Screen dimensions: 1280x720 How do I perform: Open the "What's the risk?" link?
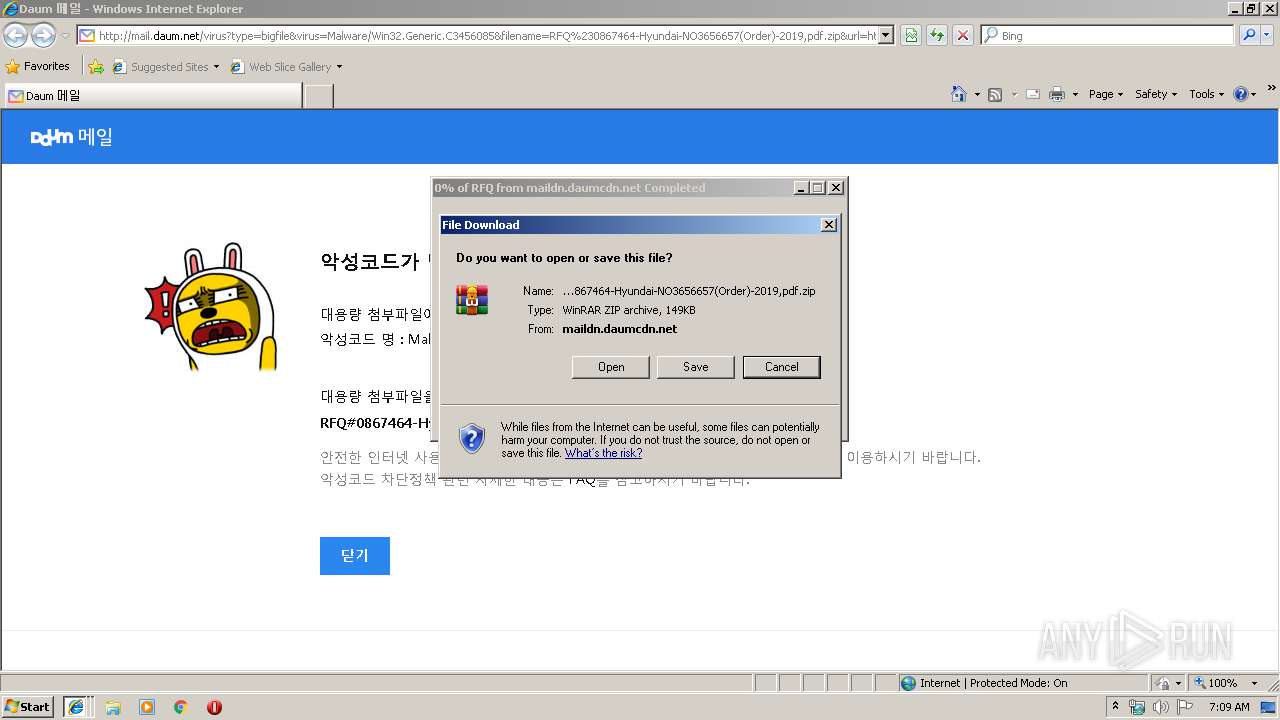[603, 453]
